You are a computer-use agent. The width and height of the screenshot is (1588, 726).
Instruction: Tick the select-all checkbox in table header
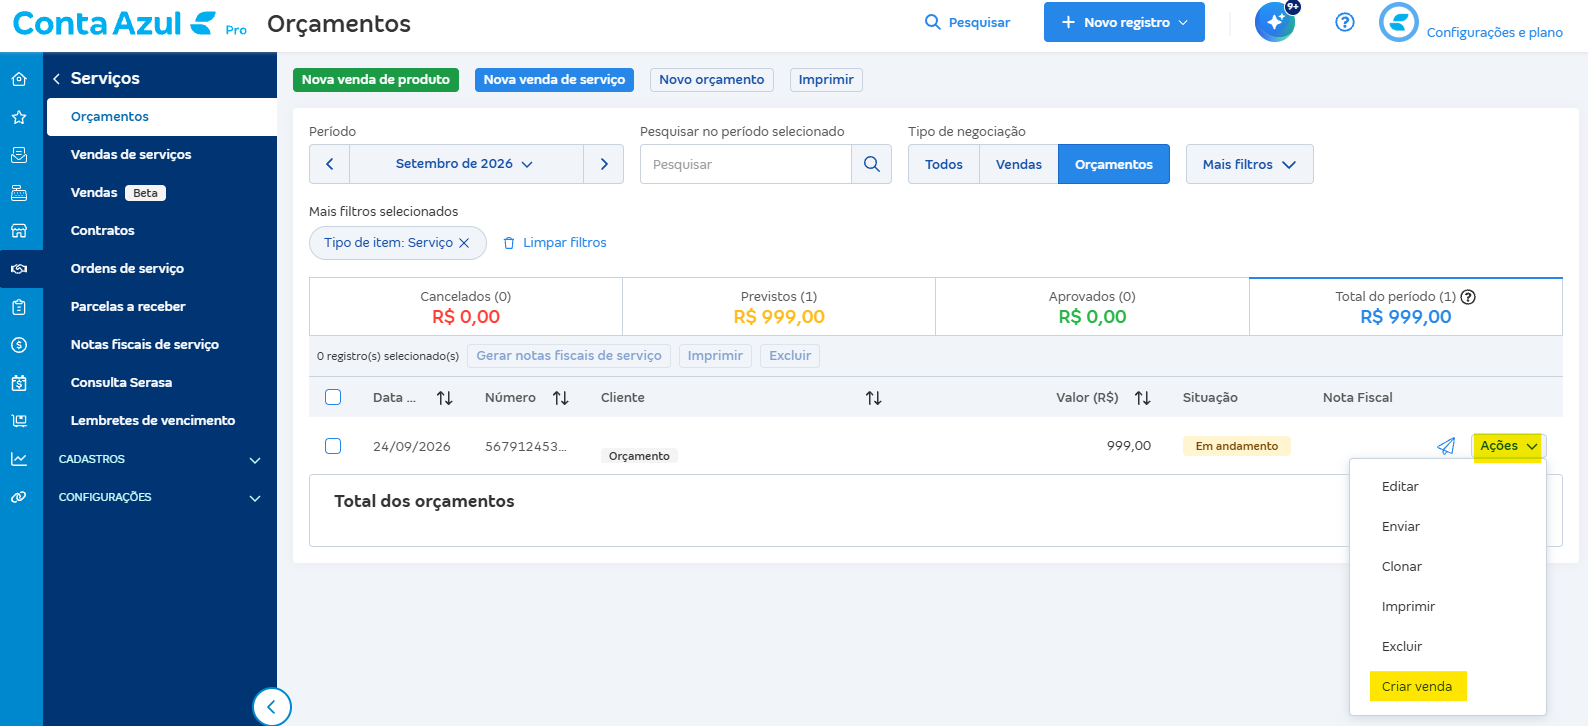pos(333,397)
